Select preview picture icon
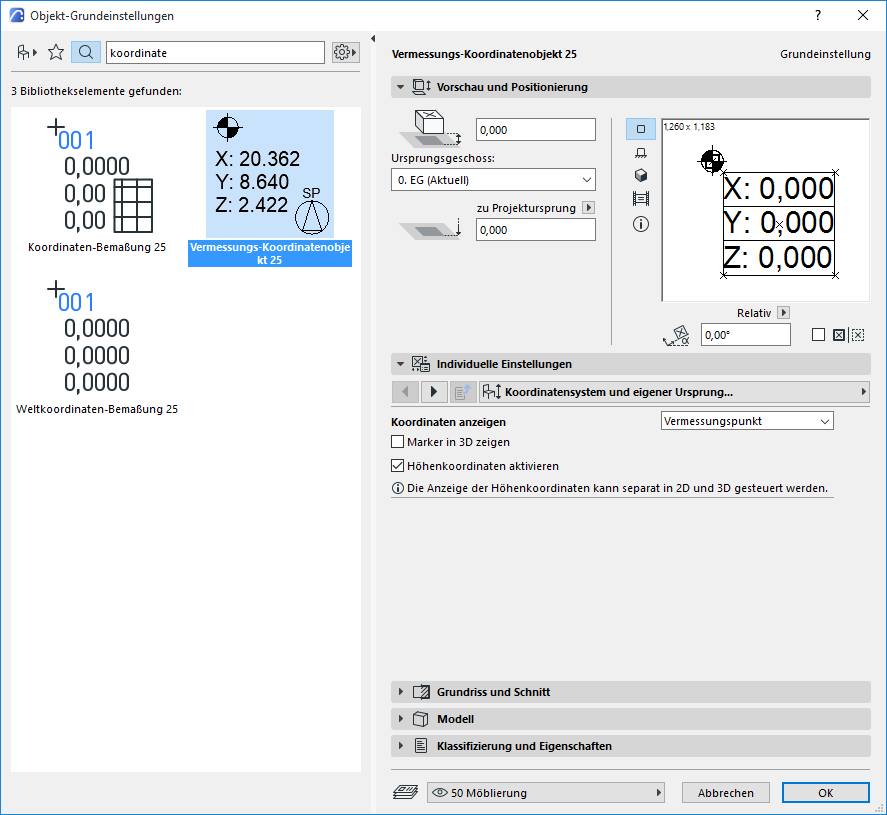 click(x=641, y=199)
